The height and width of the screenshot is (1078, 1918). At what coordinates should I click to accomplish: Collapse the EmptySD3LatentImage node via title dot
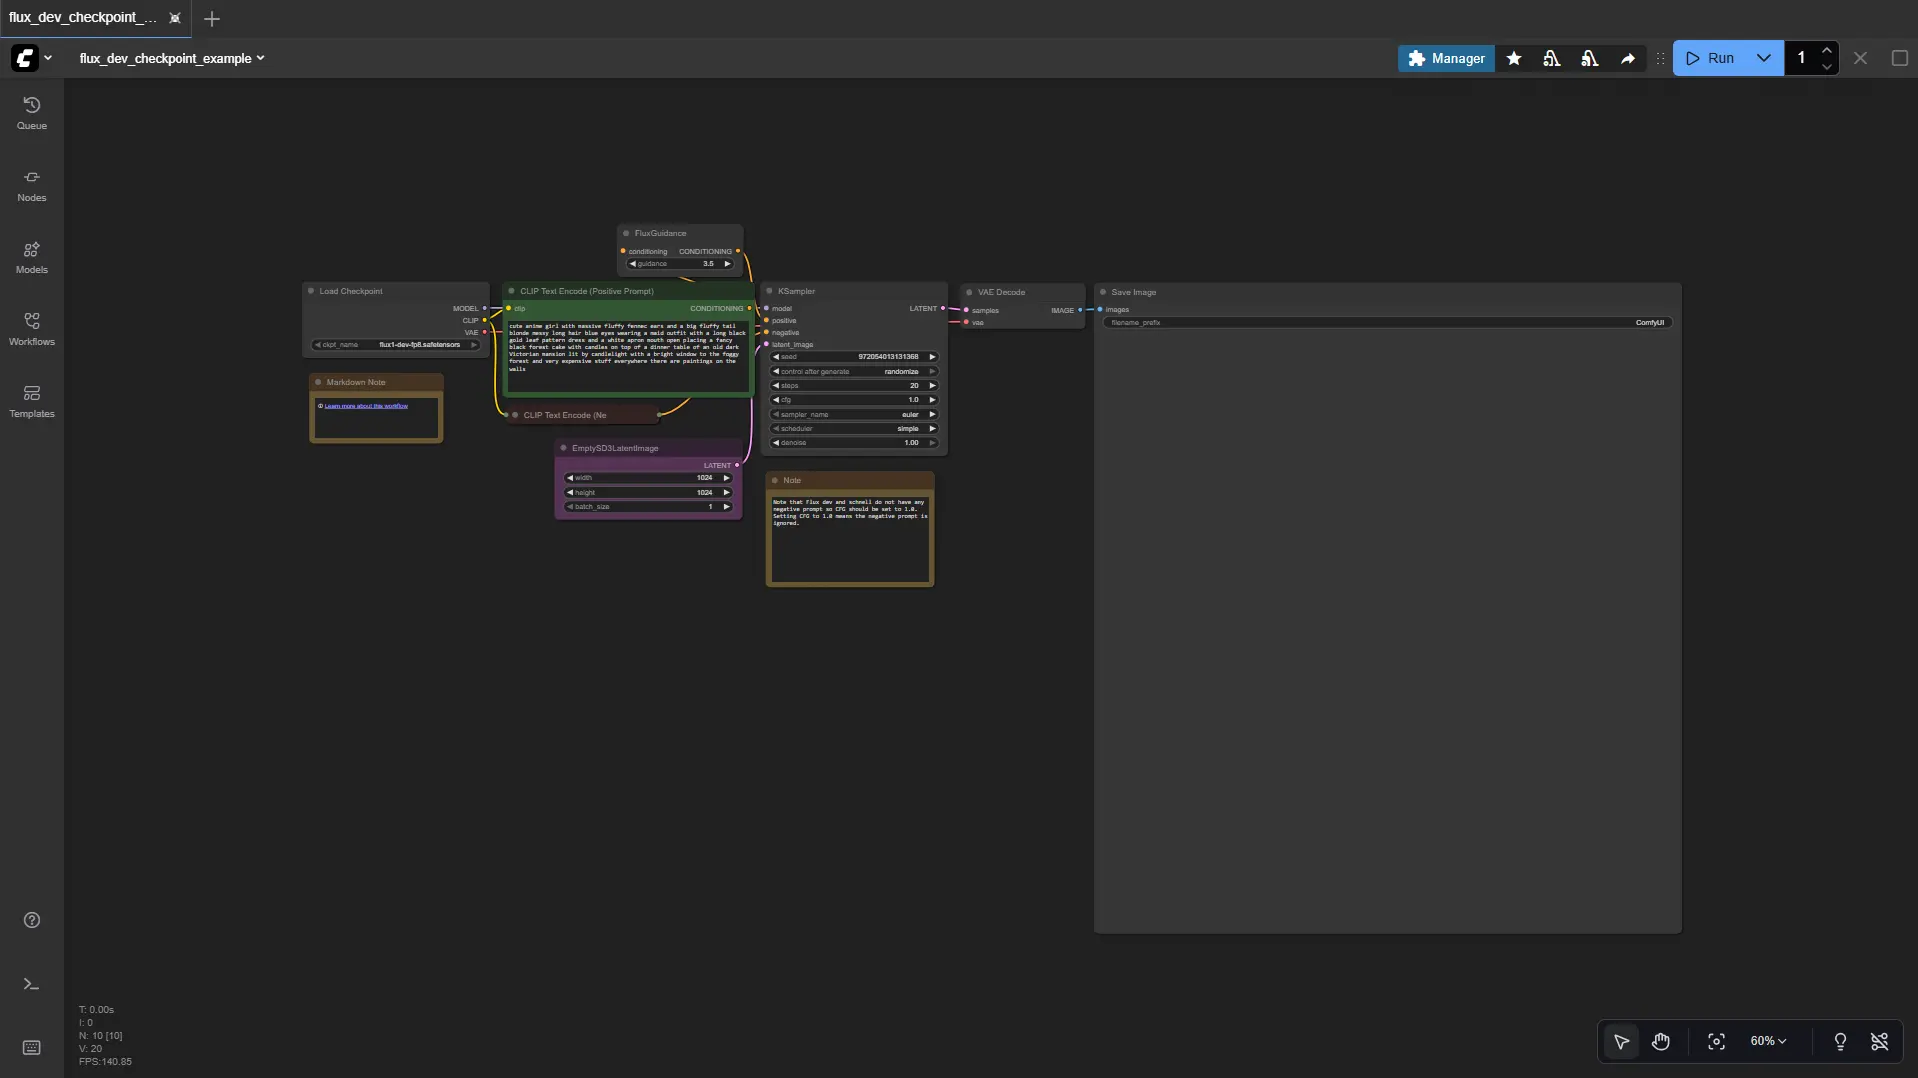point(564,448)
